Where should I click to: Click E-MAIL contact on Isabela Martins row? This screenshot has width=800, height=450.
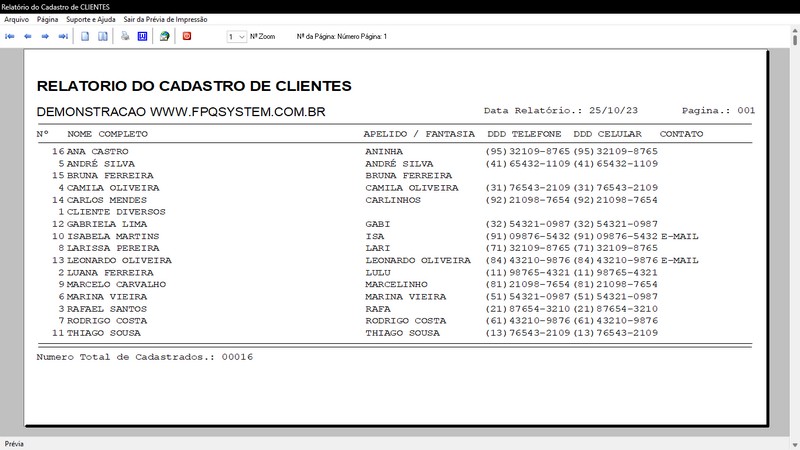coord(680,236)
